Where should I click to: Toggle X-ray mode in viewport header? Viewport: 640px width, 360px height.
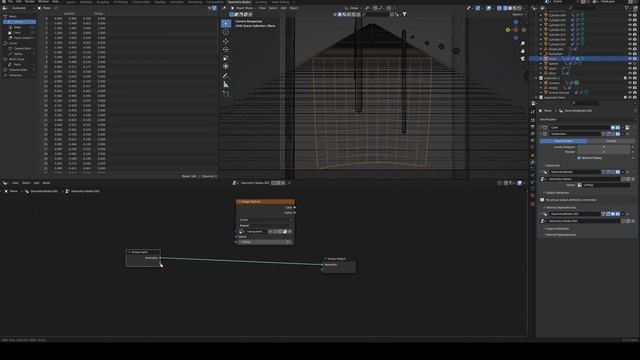(x=499, y=8)
